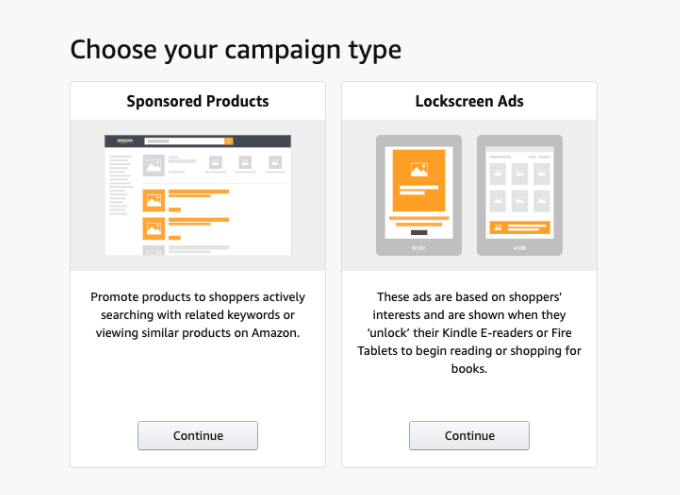Click the right Kindle banner ad illustration
Screen dimensions: 680x495
pos(520,195)
